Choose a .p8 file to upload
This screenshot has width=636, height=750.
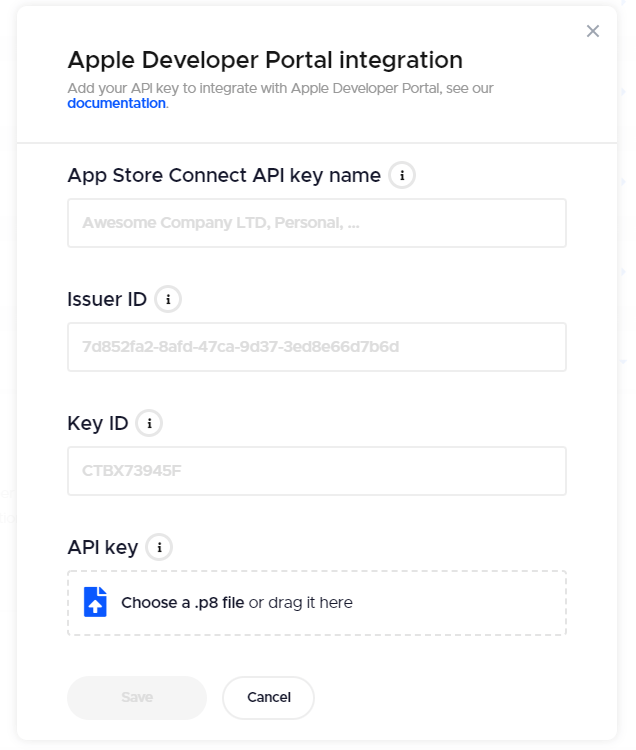(183, 603)
